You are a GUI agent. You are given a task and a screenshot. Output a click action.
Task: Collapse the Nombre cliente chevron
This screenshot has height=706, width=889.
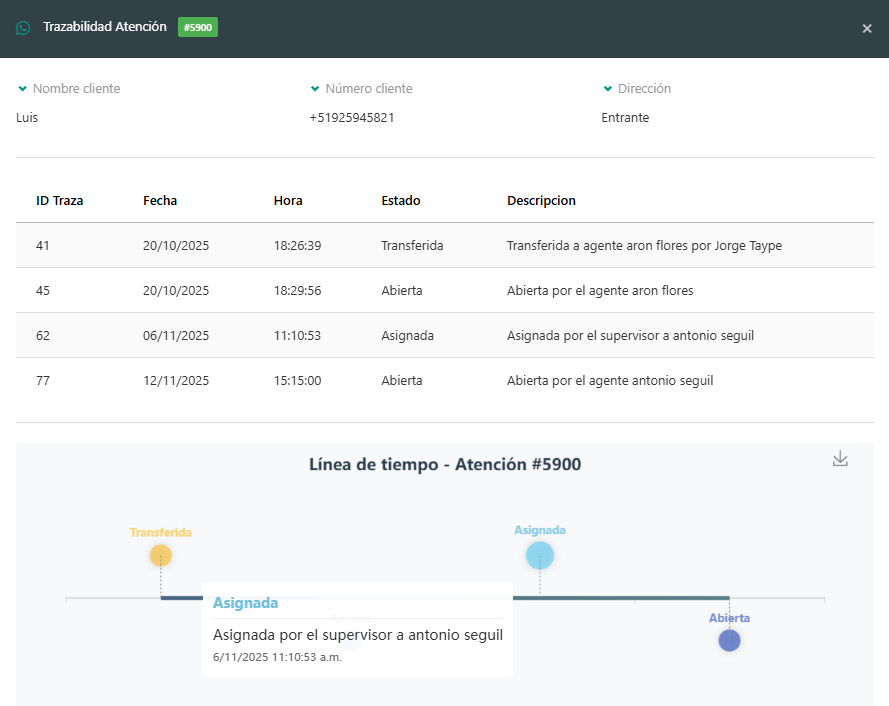[x=22, y=89]
